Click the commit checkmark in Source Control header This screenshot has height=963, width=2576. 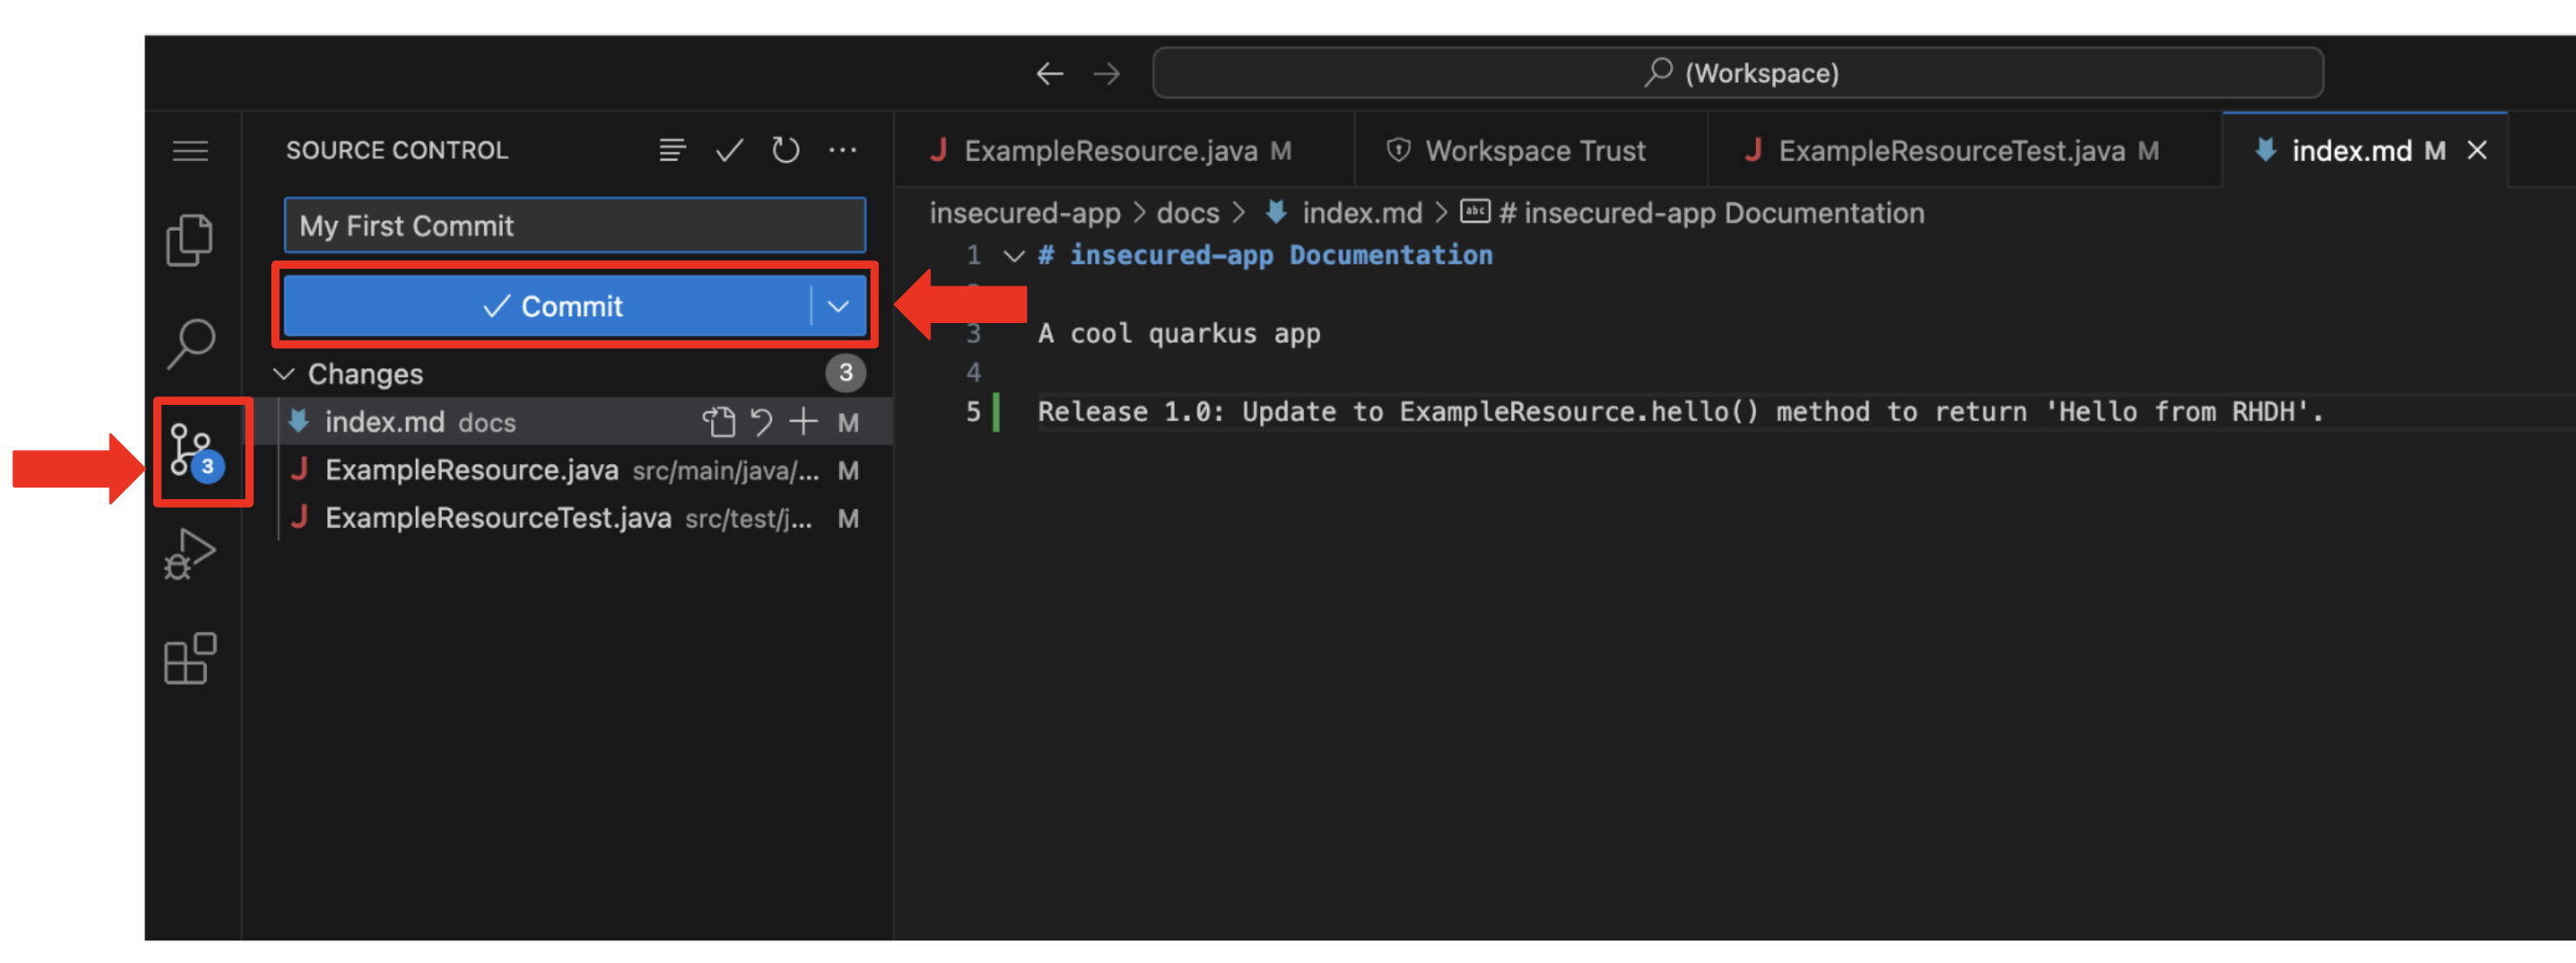(729, 151)
